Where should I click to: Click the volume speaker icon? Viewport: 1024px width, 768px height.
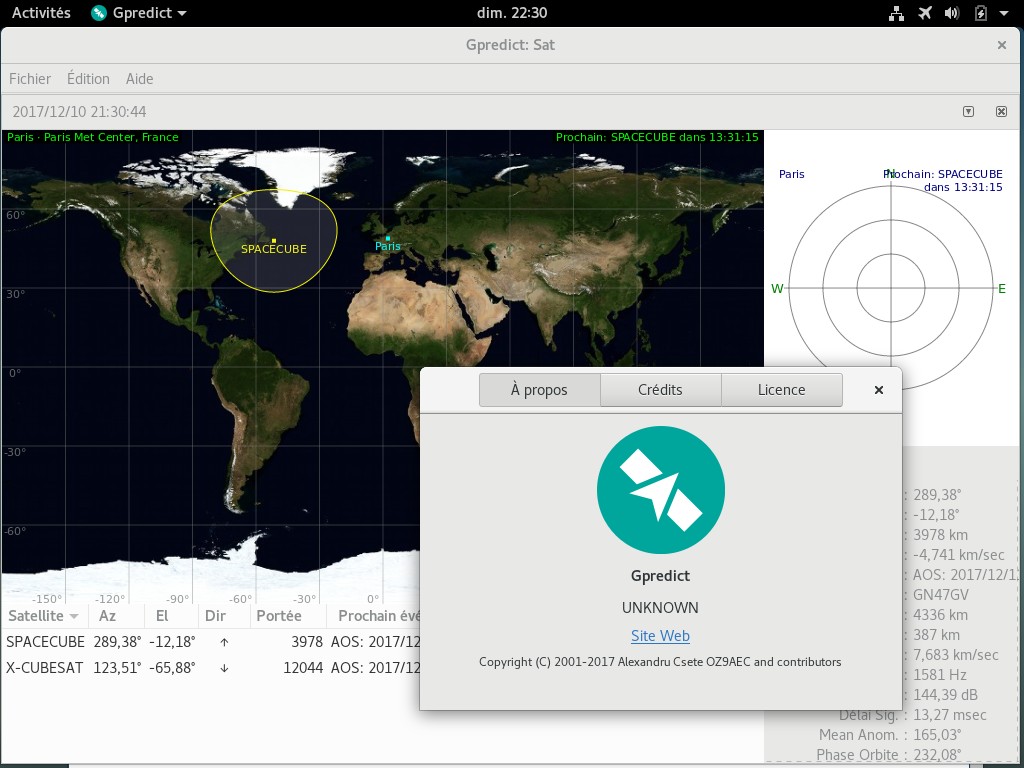tap(952, 13)
